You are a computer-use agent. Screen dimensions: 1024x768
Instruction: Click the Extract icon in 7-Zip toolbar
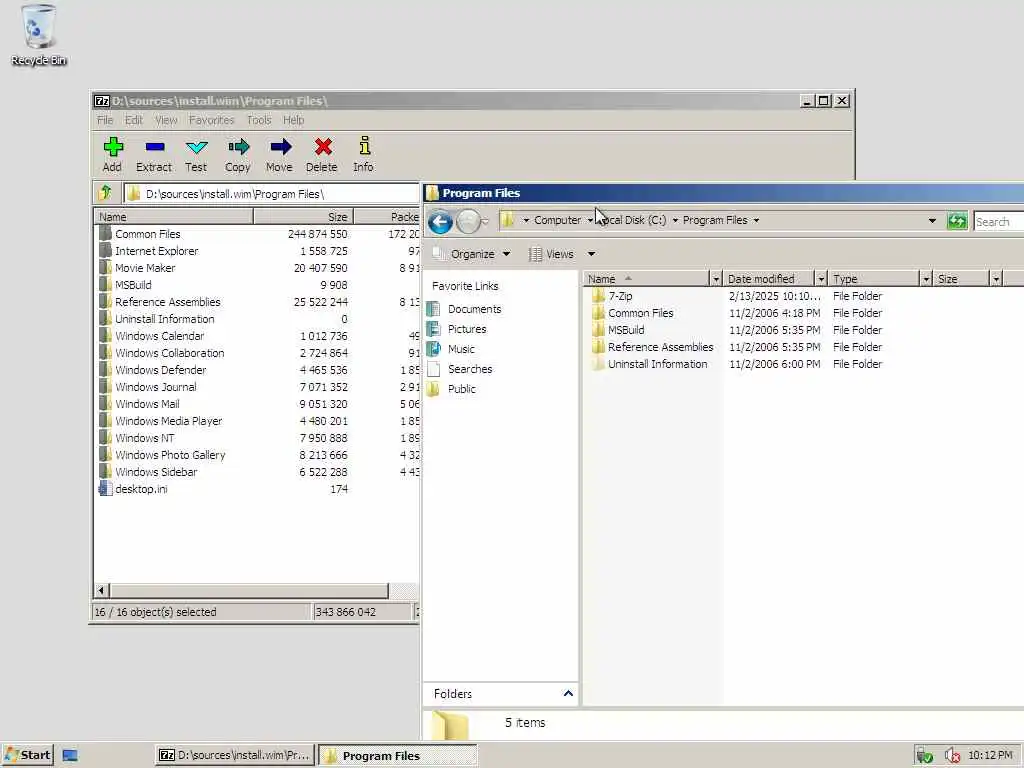154,147
